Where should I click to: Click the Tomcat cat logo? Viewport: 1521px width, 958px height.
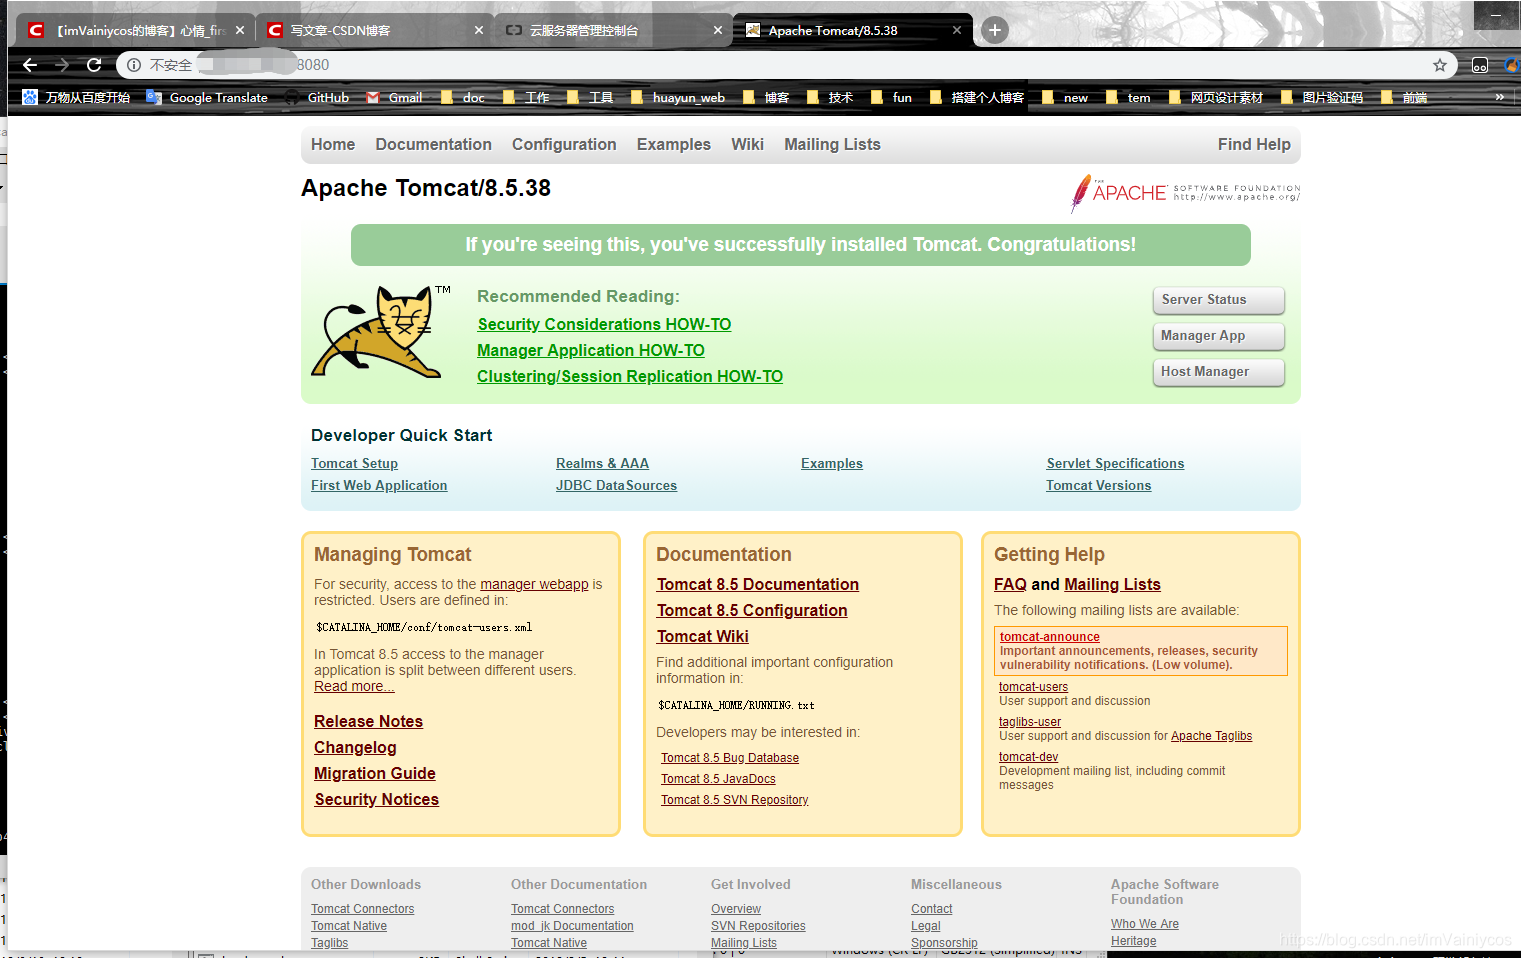(x=380, y=332)
